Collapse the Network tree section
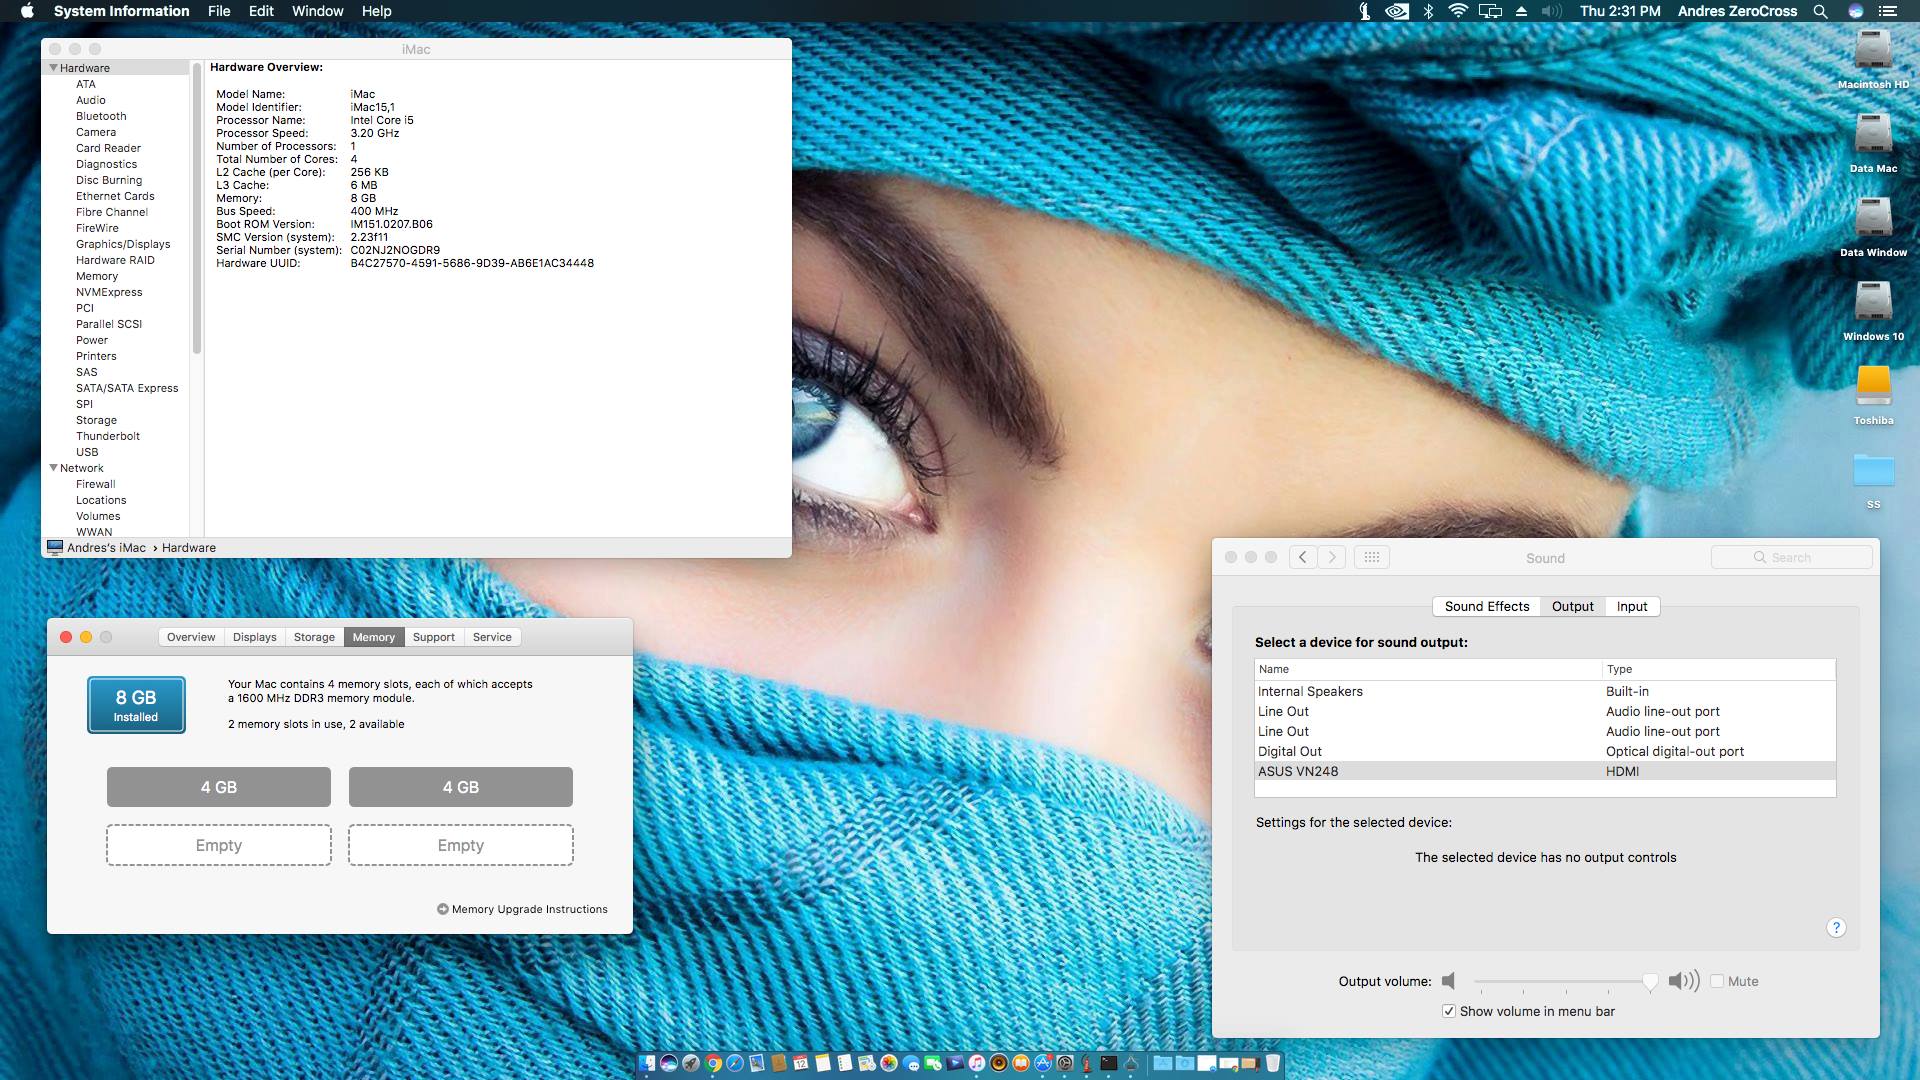This screenshot has width=1920, height=1080. tap(53, 468)
